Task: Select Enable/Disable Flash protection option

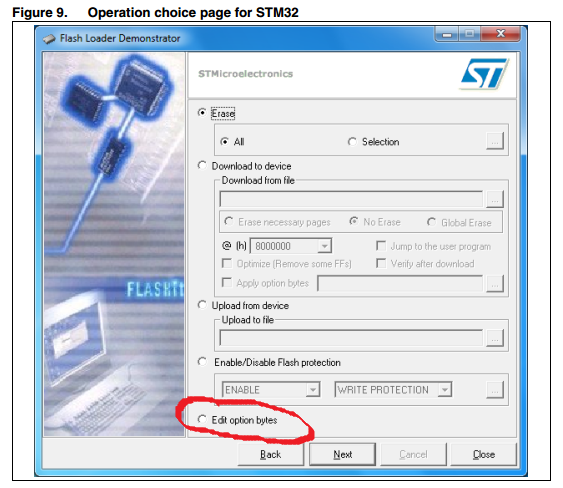Action: (x=202, y=362)
